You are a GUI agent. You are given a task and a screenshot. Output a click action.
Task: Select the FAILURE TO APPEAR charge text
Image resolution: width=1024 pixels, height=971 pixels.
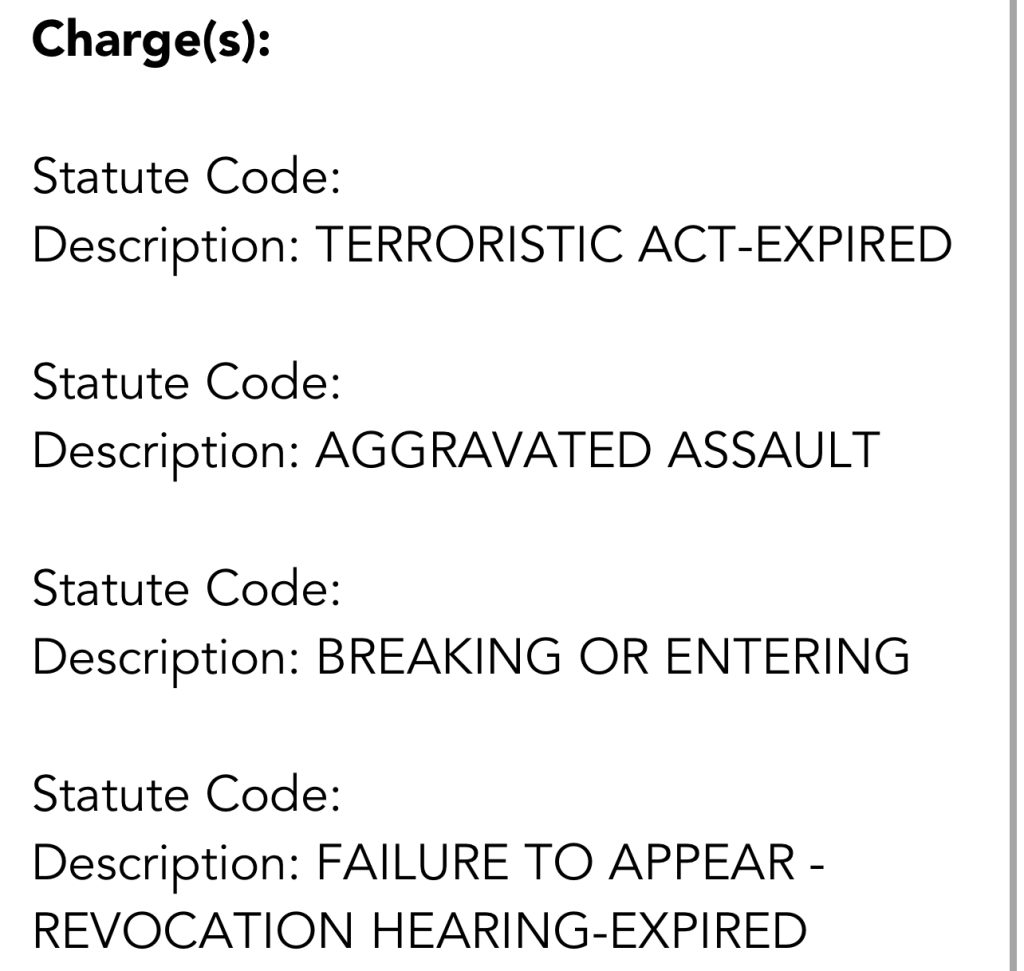569,862
